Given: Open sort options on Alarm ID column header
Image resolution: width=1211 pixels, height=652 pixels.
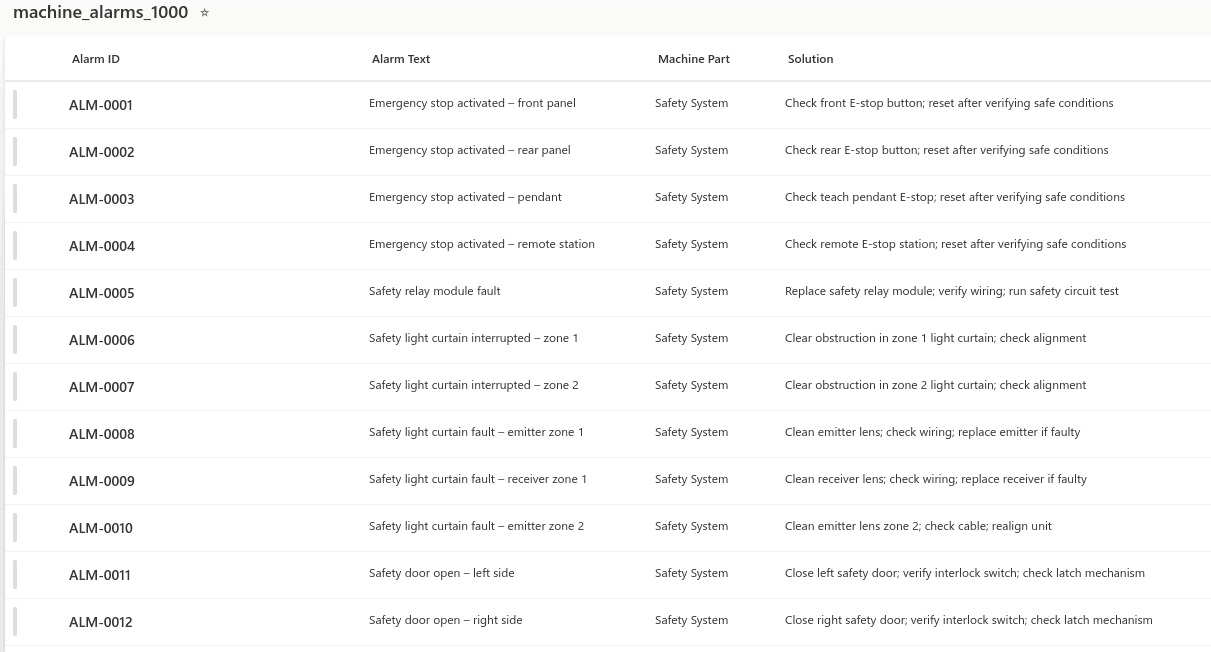Looking at the screenshot, I should (96, 59).
